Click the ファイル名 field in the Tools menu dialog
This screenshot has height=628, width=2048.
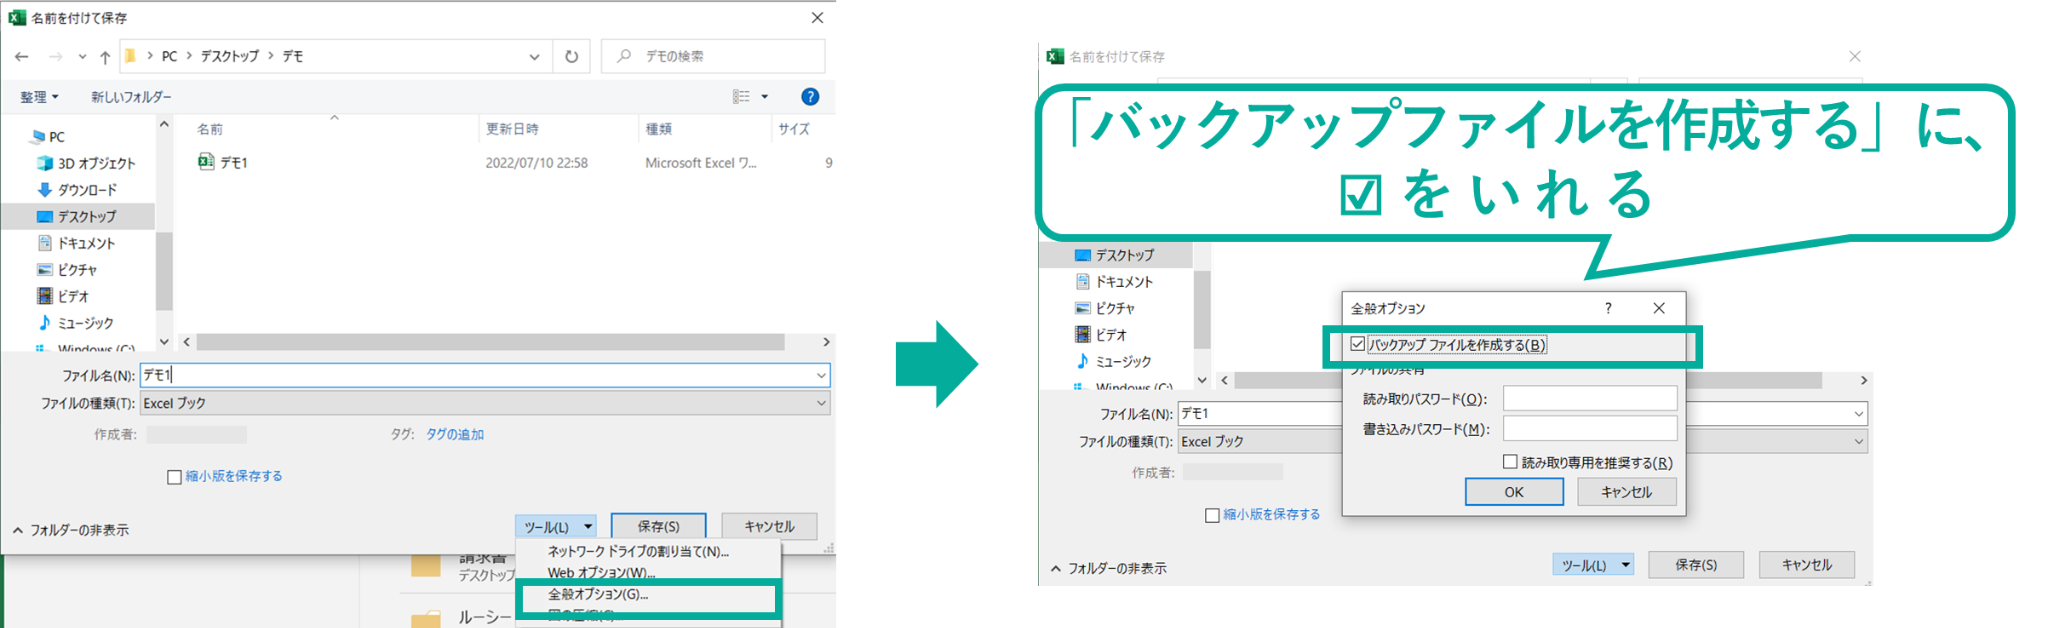click(x=485, y=375)
